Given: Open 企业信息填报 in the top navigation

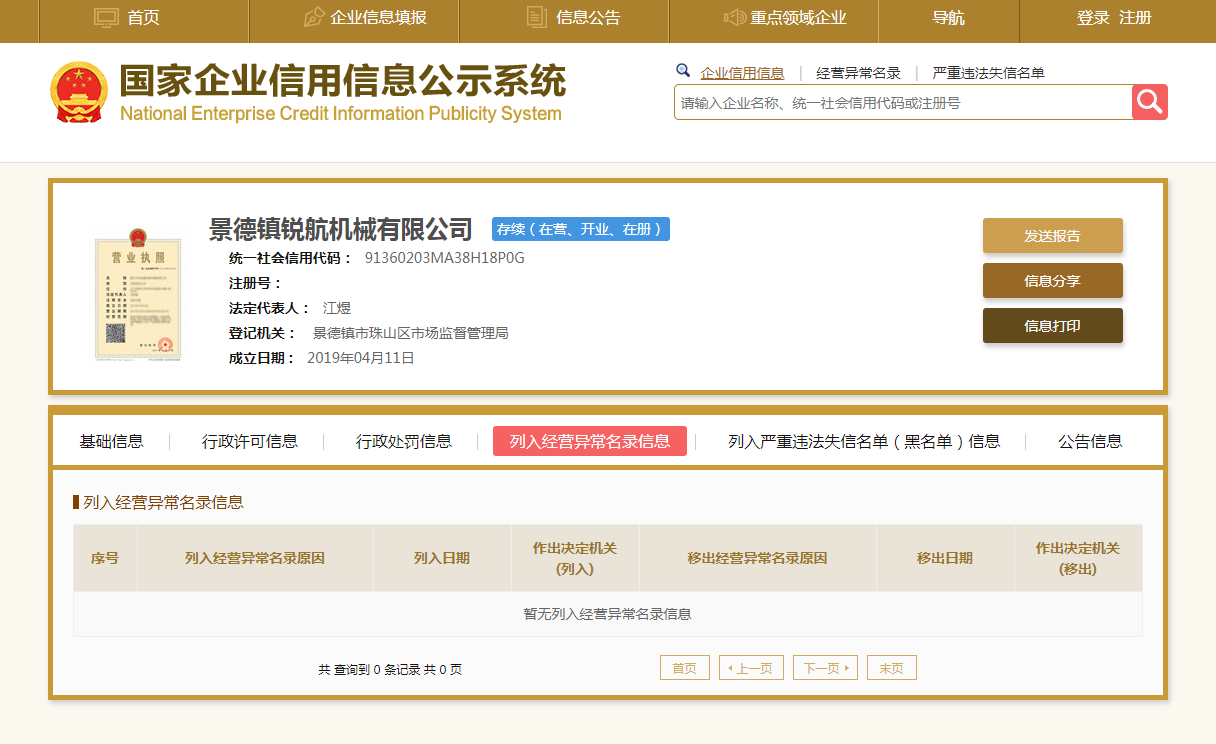Looking at the screenshot, I should [379, 17].
